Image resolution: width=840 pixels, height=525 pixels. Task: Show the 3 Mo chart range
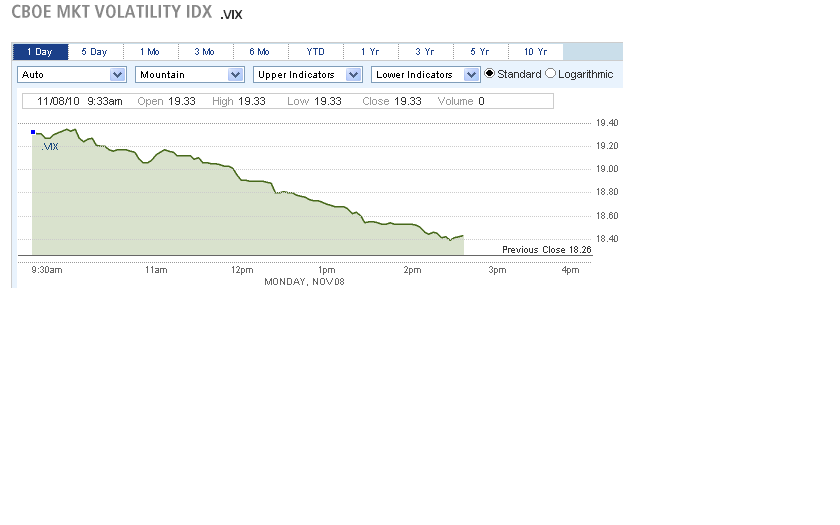(205, 52)
